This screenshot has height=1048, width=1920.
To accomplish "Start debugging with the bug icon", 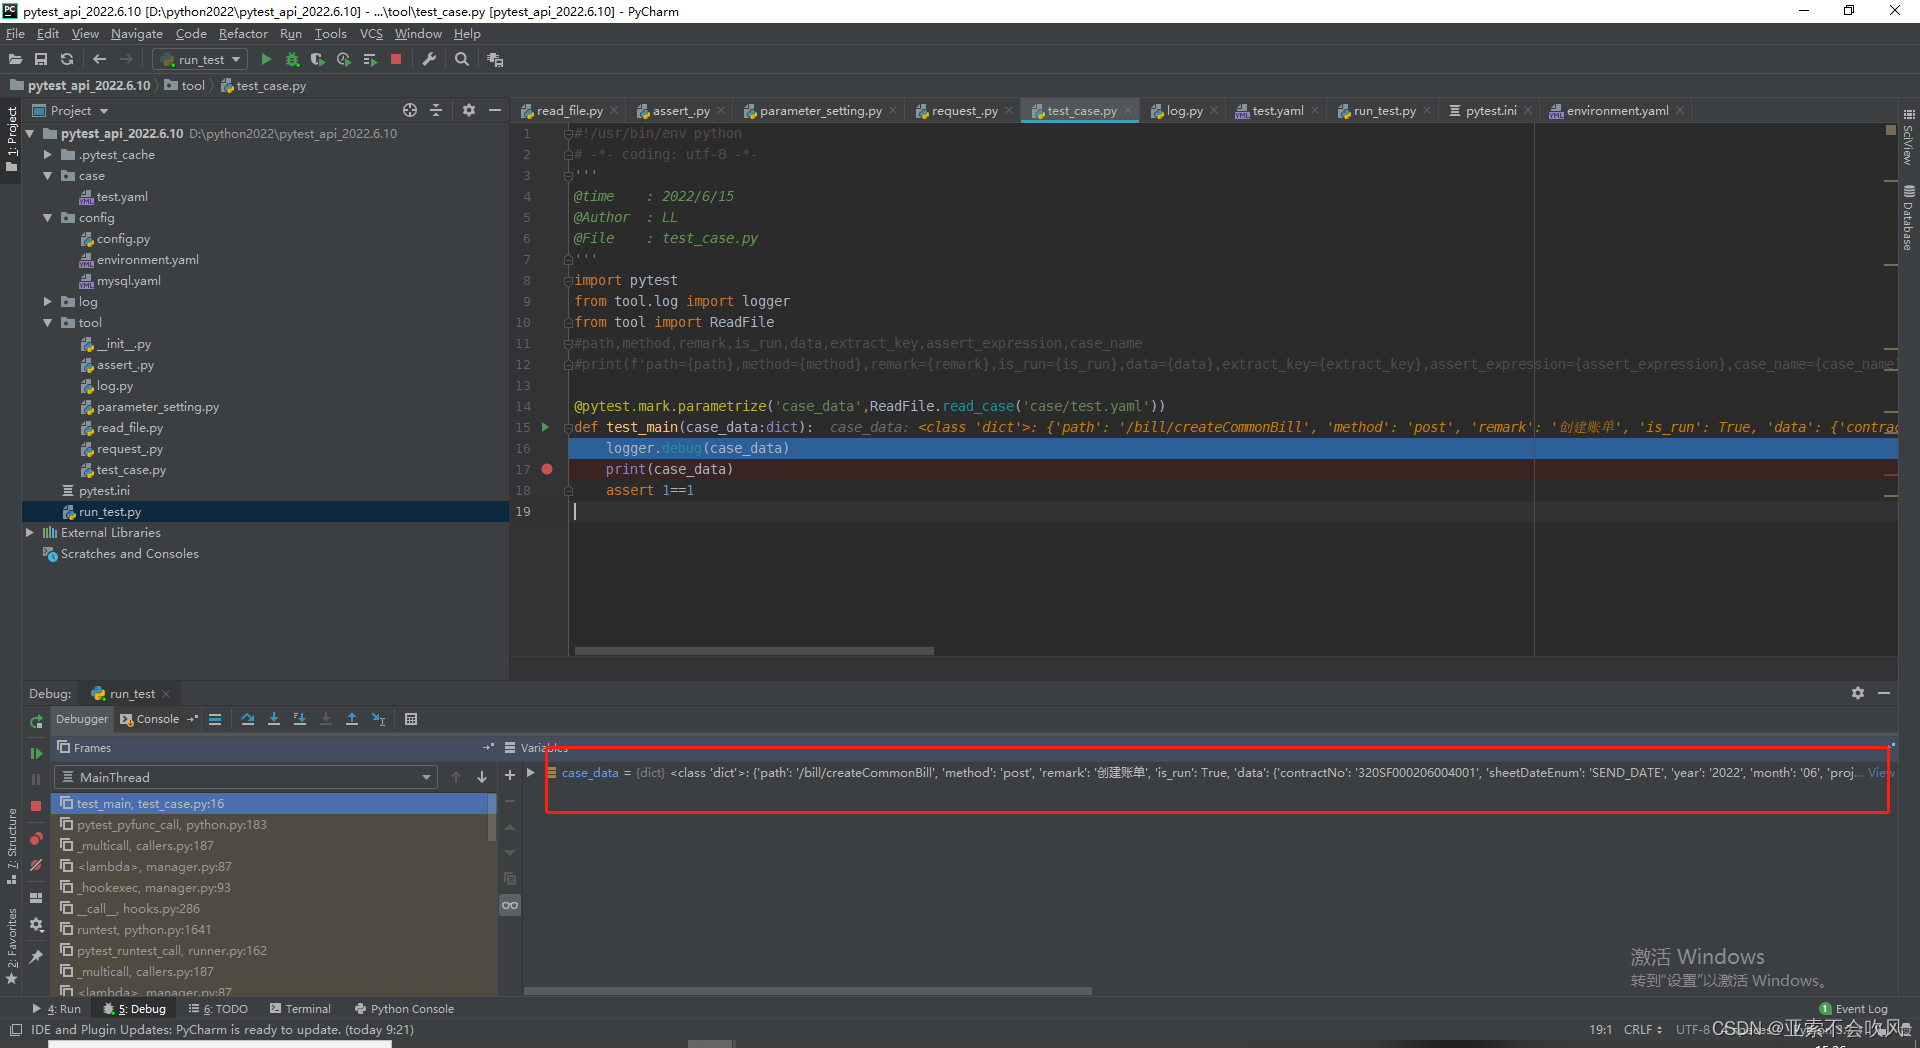I will point(292,60).
